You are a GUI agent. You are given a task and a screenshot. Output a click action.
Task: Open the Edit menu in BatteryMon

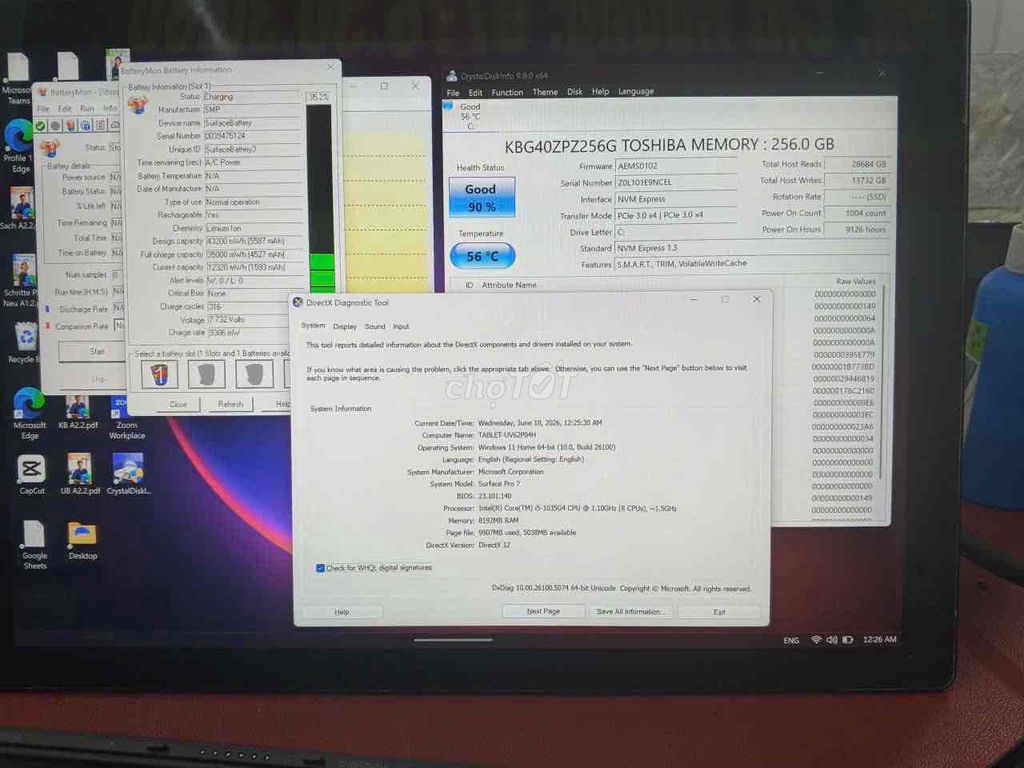click(65, 109)
